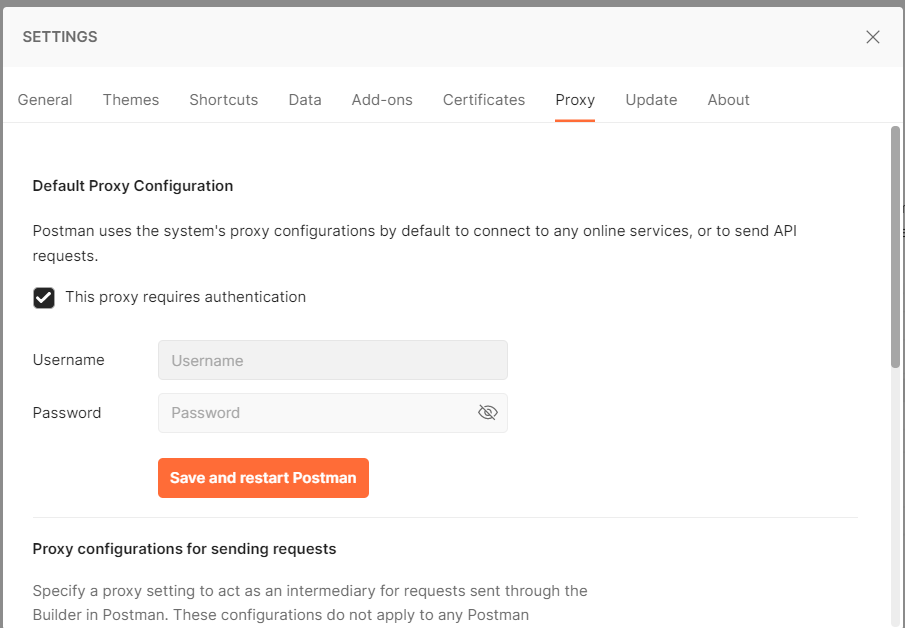The width and height of the screenshot is (905, 628).
Task: Click 'Proxy configurations for sending requests' heading
Action: pos(184,548)
